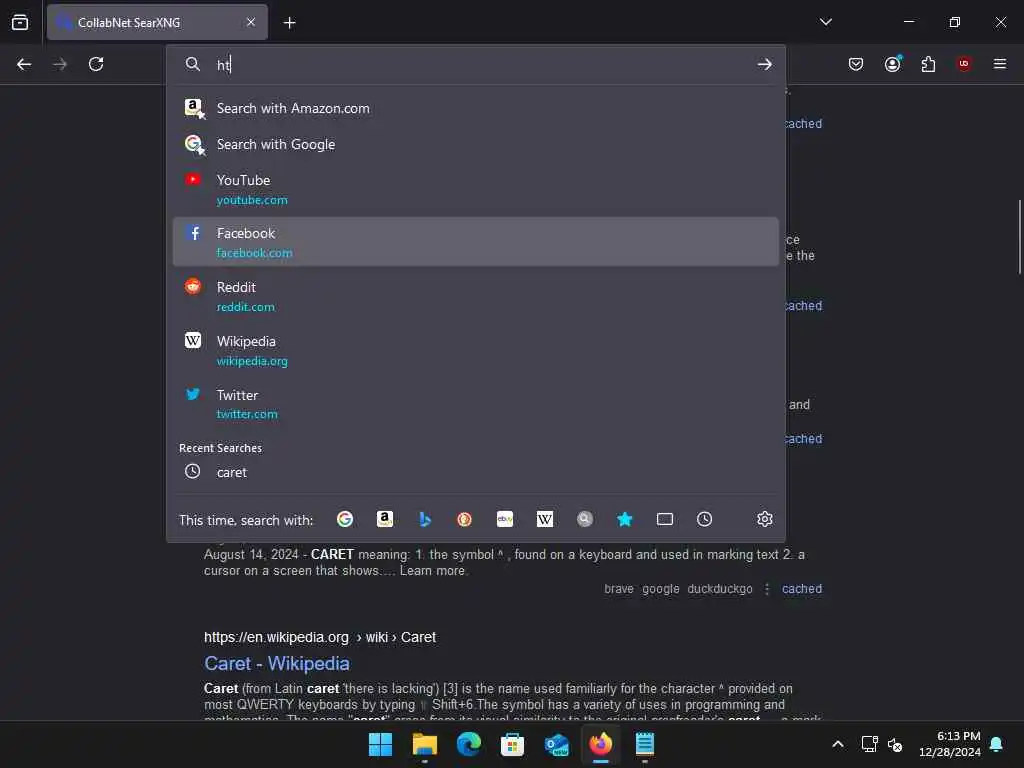This screenshot has height=768, width=1024.
Task: Open File Explorer from the taskbar
Action: [424, 744]
